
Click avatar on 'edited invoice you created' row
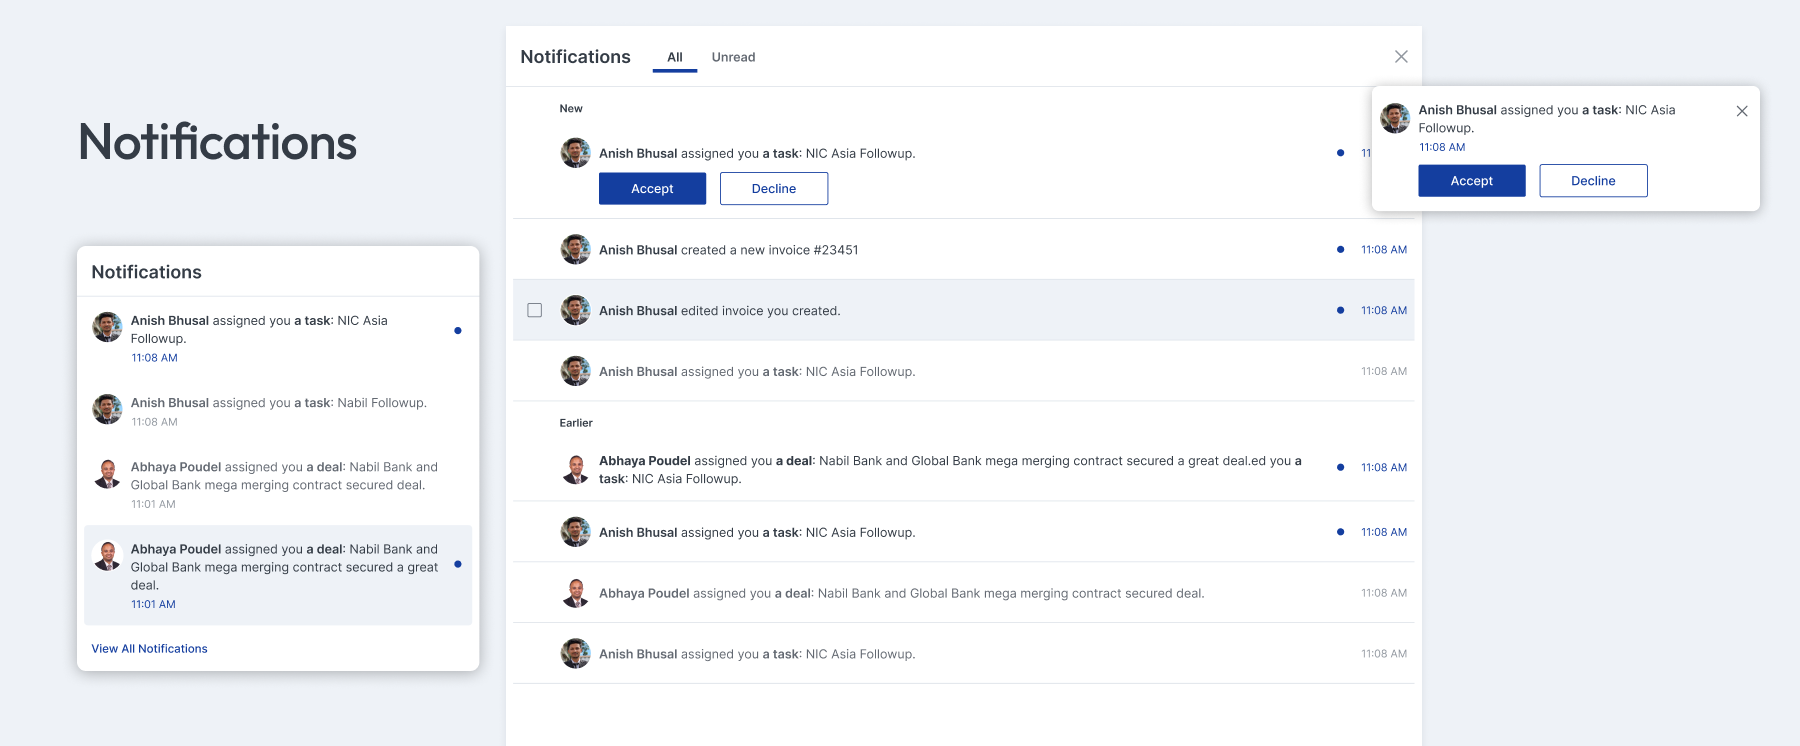(x=575, y=311)
